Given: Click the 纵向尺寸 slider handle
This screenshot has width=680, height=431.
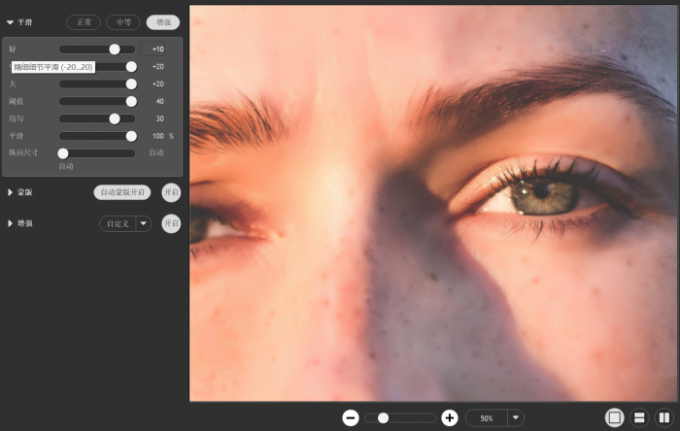Looking at the screenshot, I should point(63,153).
